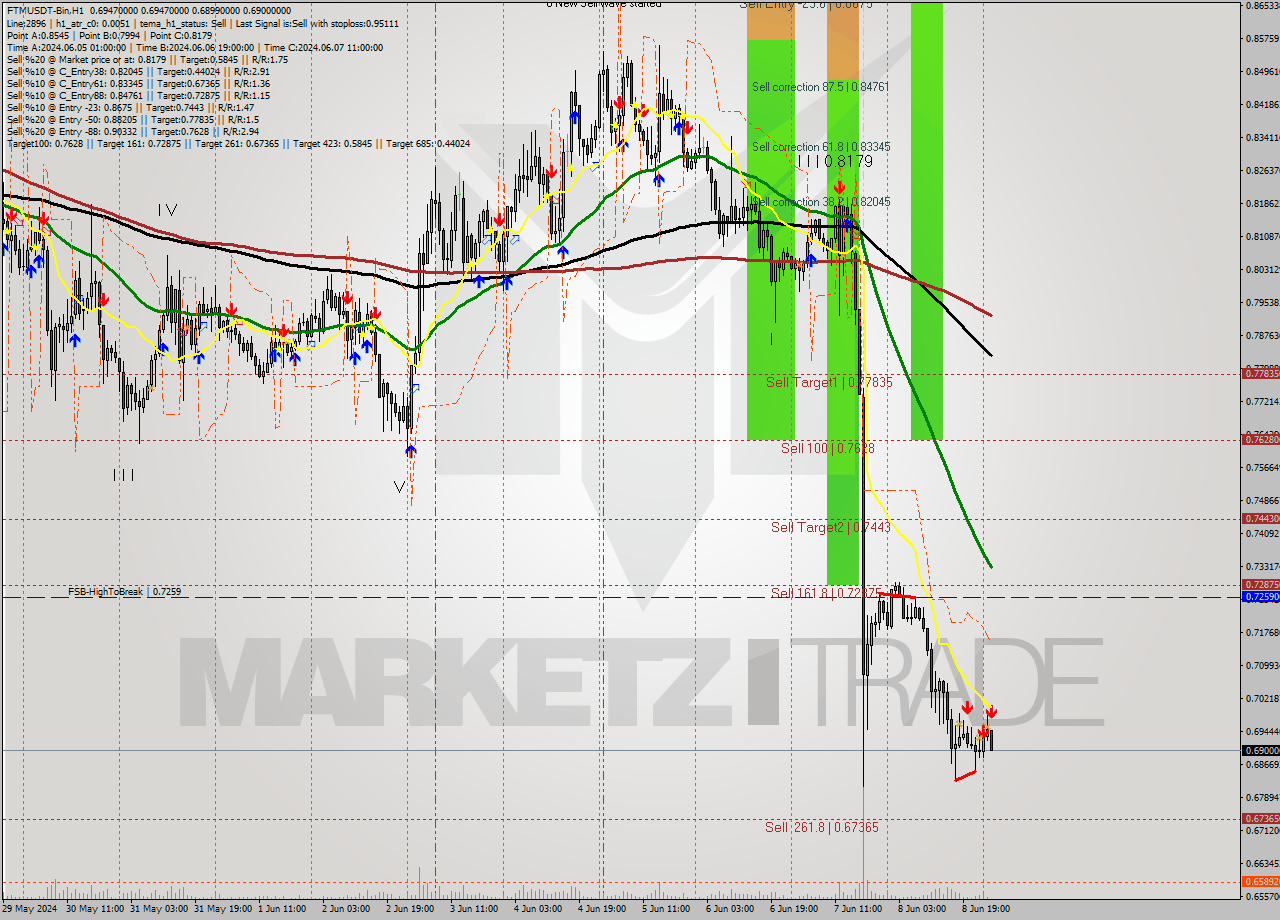Click the '2 Jun 19:00' time axis label
The height and width of the screenshot is (920, 1280).
(x=412, y=909)
